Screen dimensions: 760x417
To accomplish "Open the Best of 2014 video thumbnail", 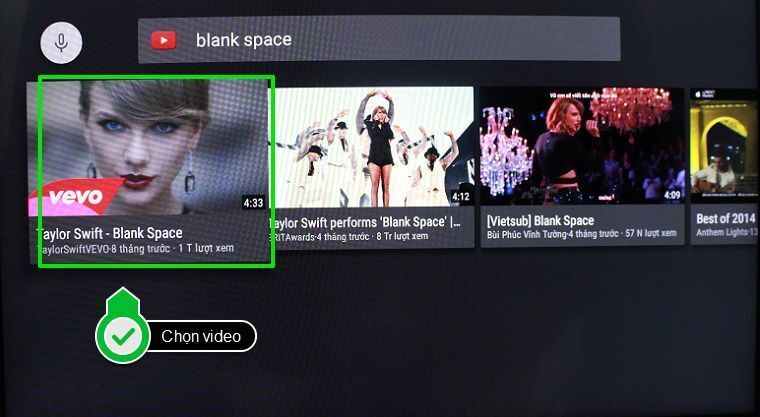I will [x=725, y=145].
